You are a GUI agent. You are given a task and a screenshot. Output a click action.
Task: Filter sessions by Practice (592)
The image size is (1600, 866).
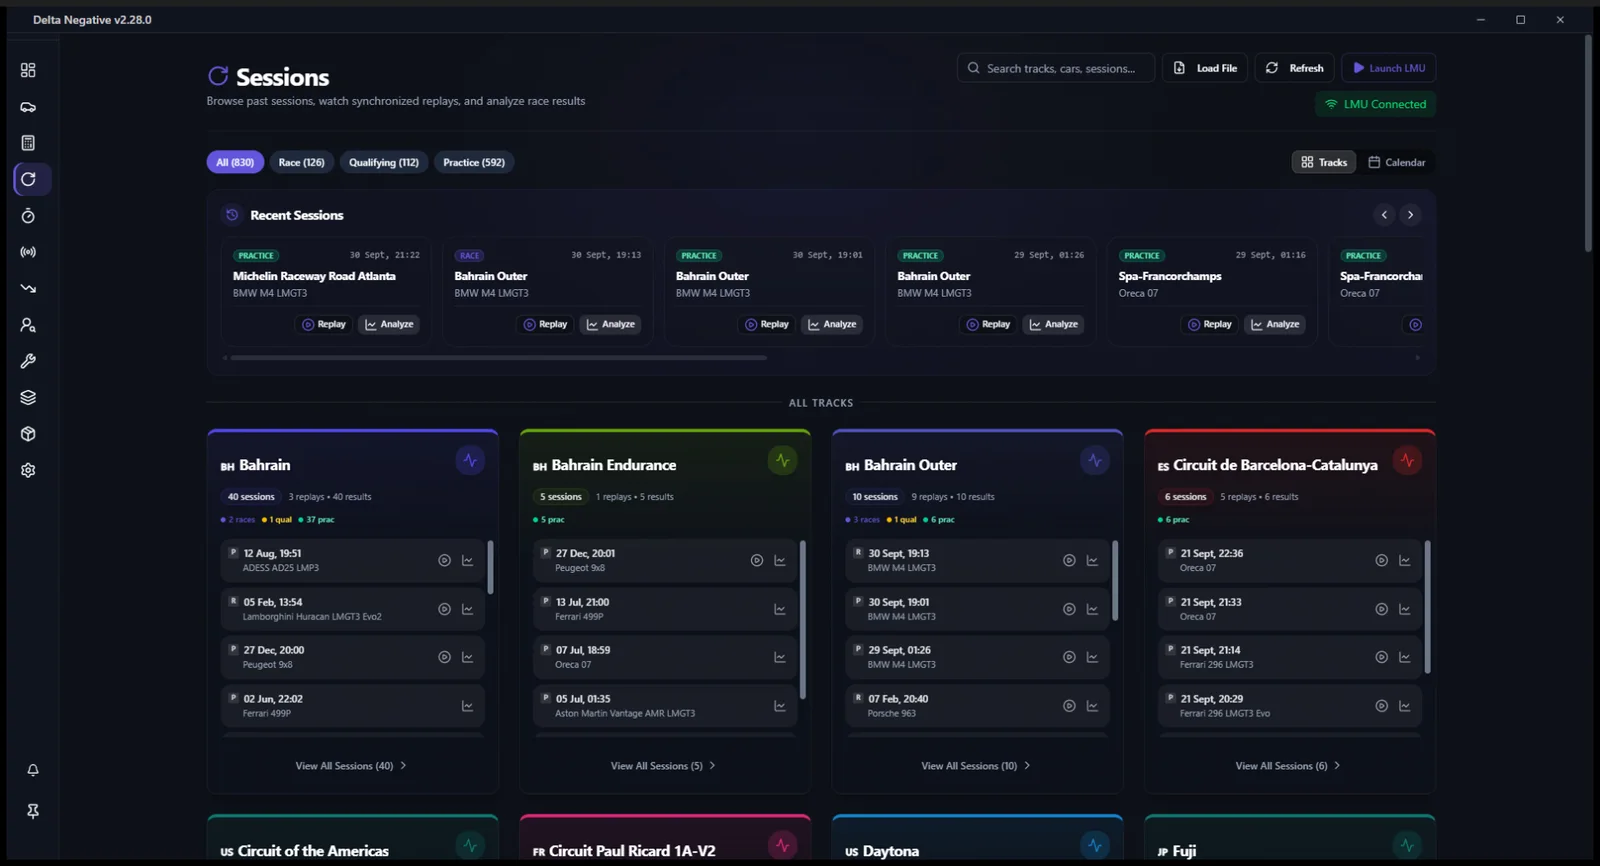pyautogui.click(x=474, y=162)
